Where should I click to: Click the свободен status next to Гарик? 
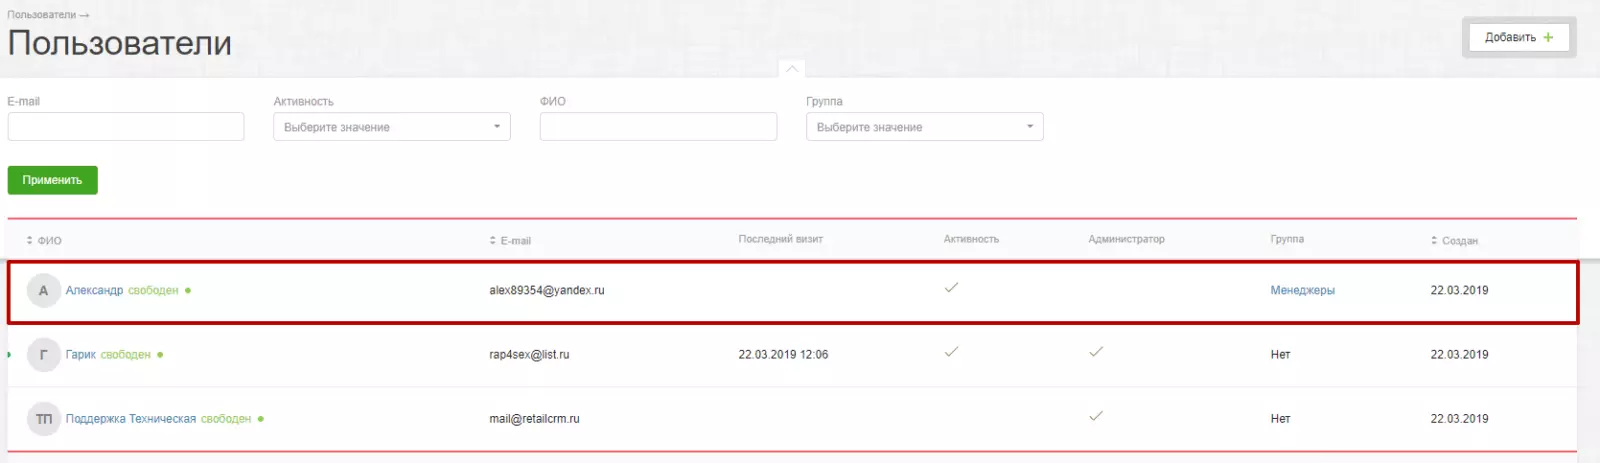tap(126, 354)
